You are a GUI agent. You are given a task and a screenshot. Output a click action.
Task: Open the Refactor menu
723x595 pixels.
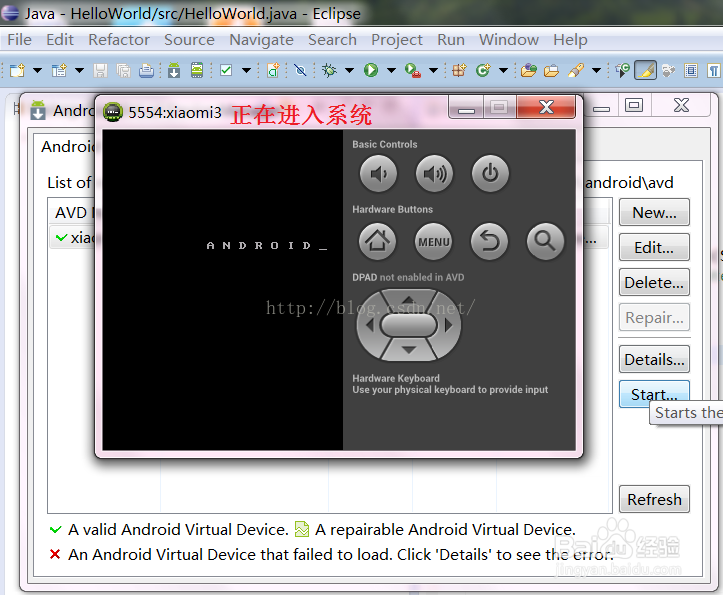click(x=119, y=40)
